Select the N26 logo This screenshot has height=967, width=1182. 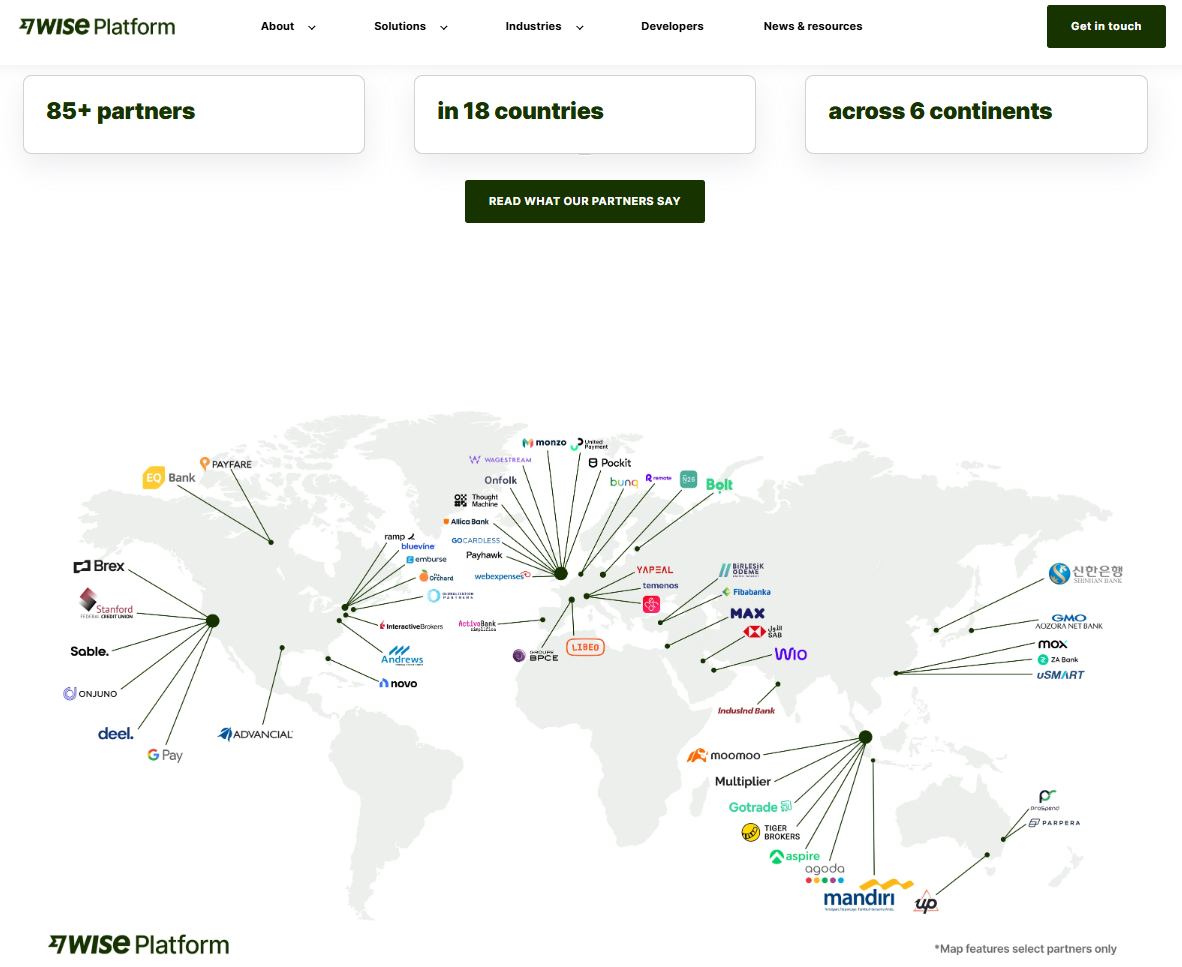tap(688, 479)
